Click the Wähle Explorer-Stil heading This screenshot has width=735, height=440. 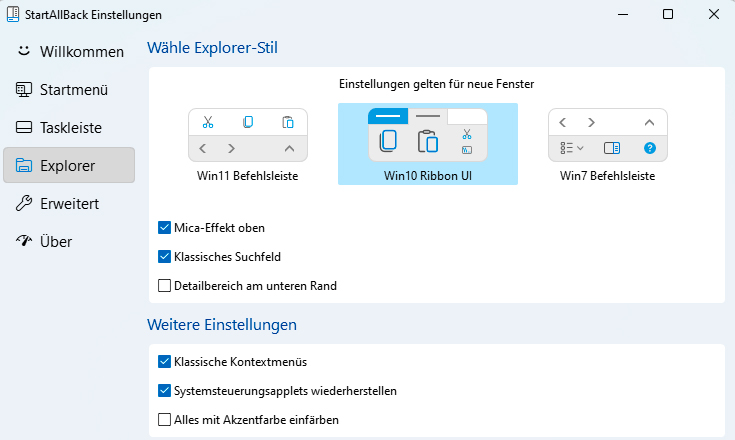[212, 48]
